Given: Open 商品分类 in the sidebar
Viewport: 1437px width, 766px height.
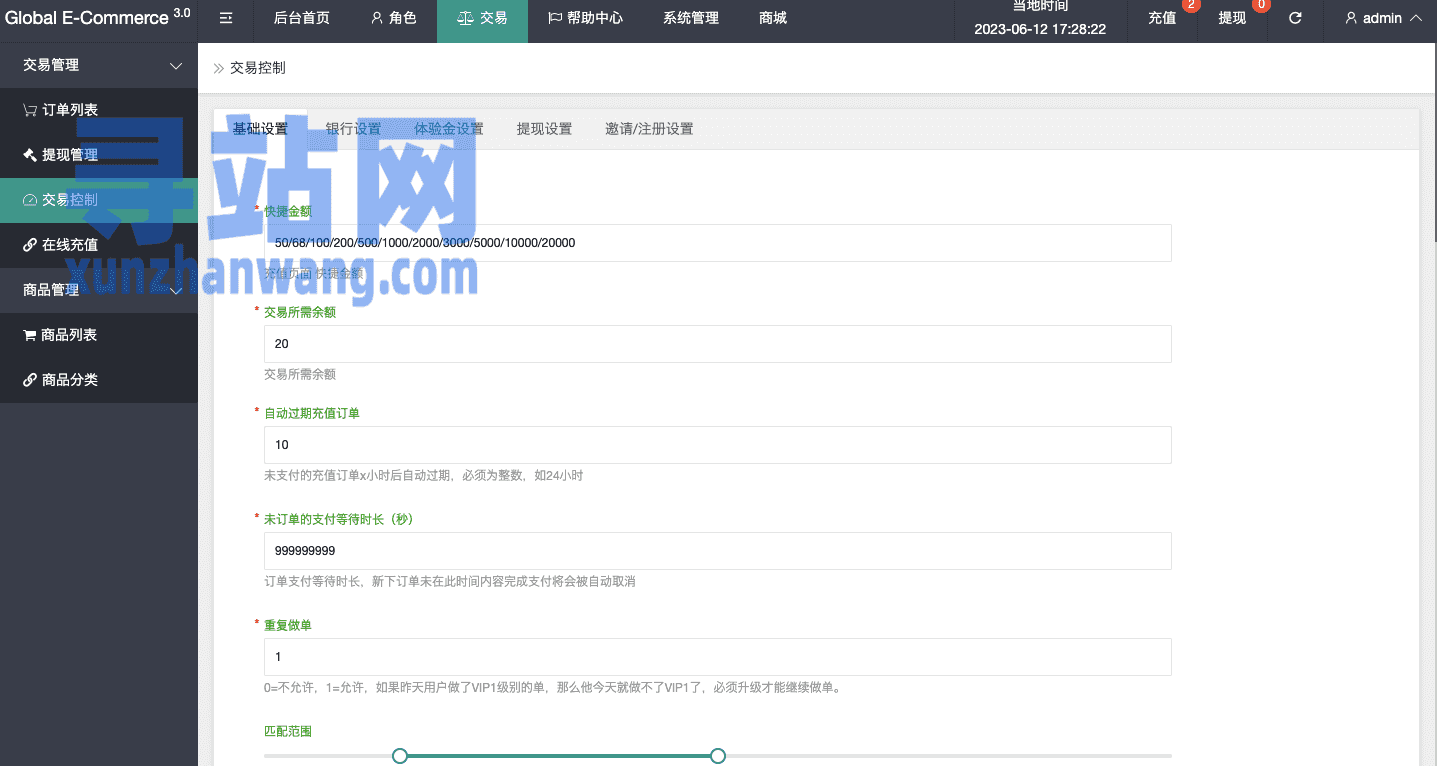Looking at the screenshot, I should (x=69, y=380).
